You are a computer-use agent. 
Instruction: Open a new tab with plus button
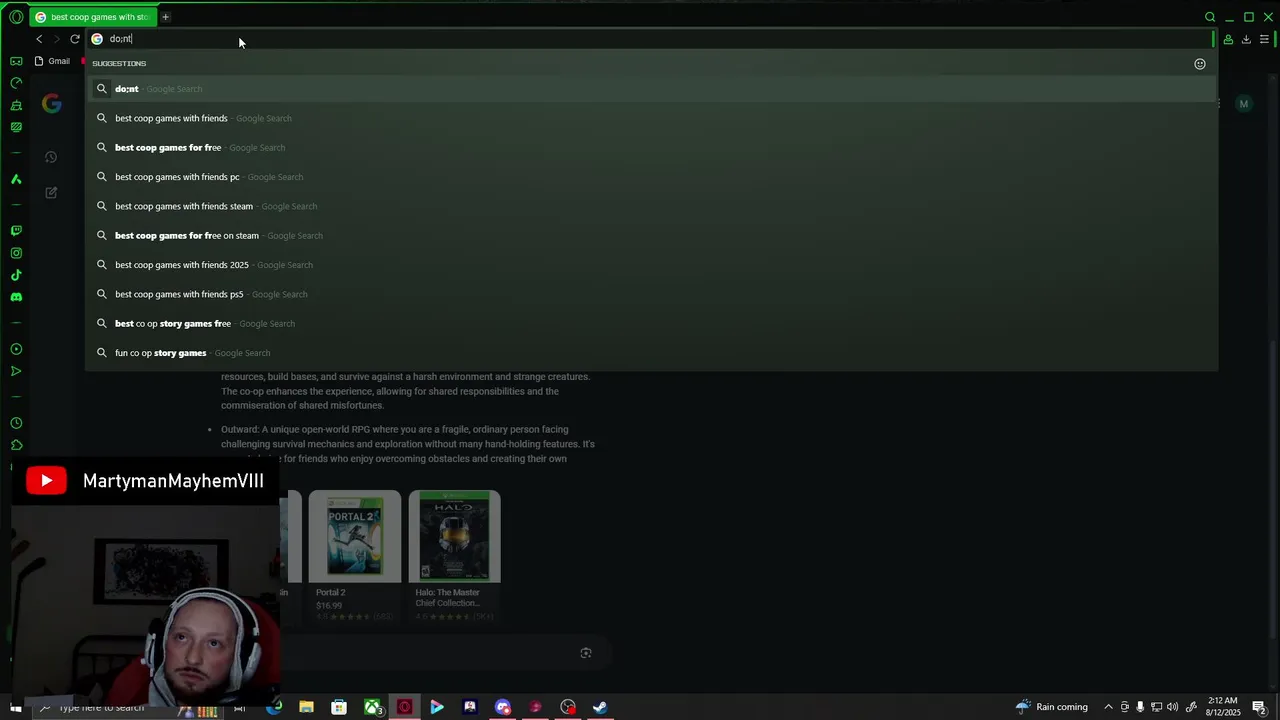(x=166, y=17)
